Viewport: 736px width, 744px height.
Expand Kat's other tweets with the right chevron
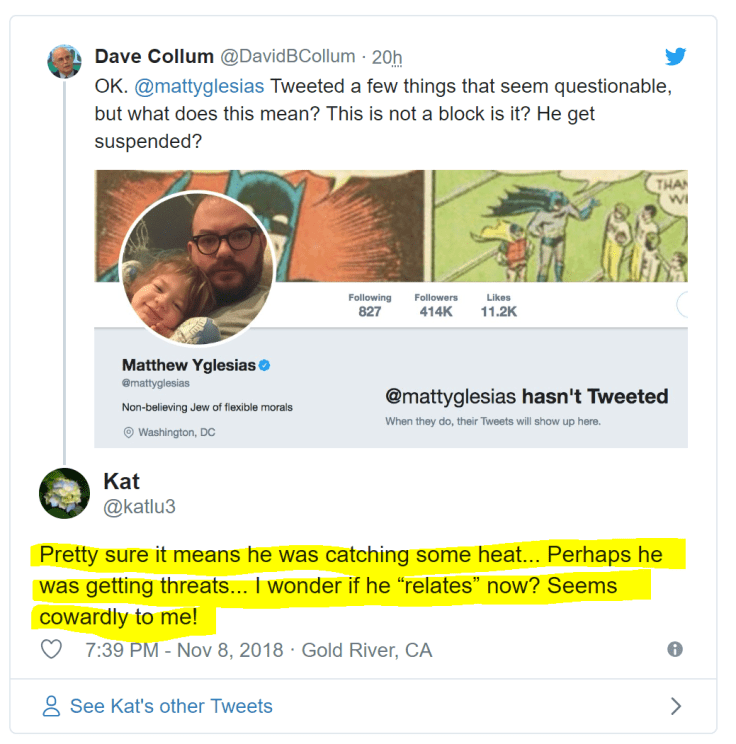tap(676, 706)
